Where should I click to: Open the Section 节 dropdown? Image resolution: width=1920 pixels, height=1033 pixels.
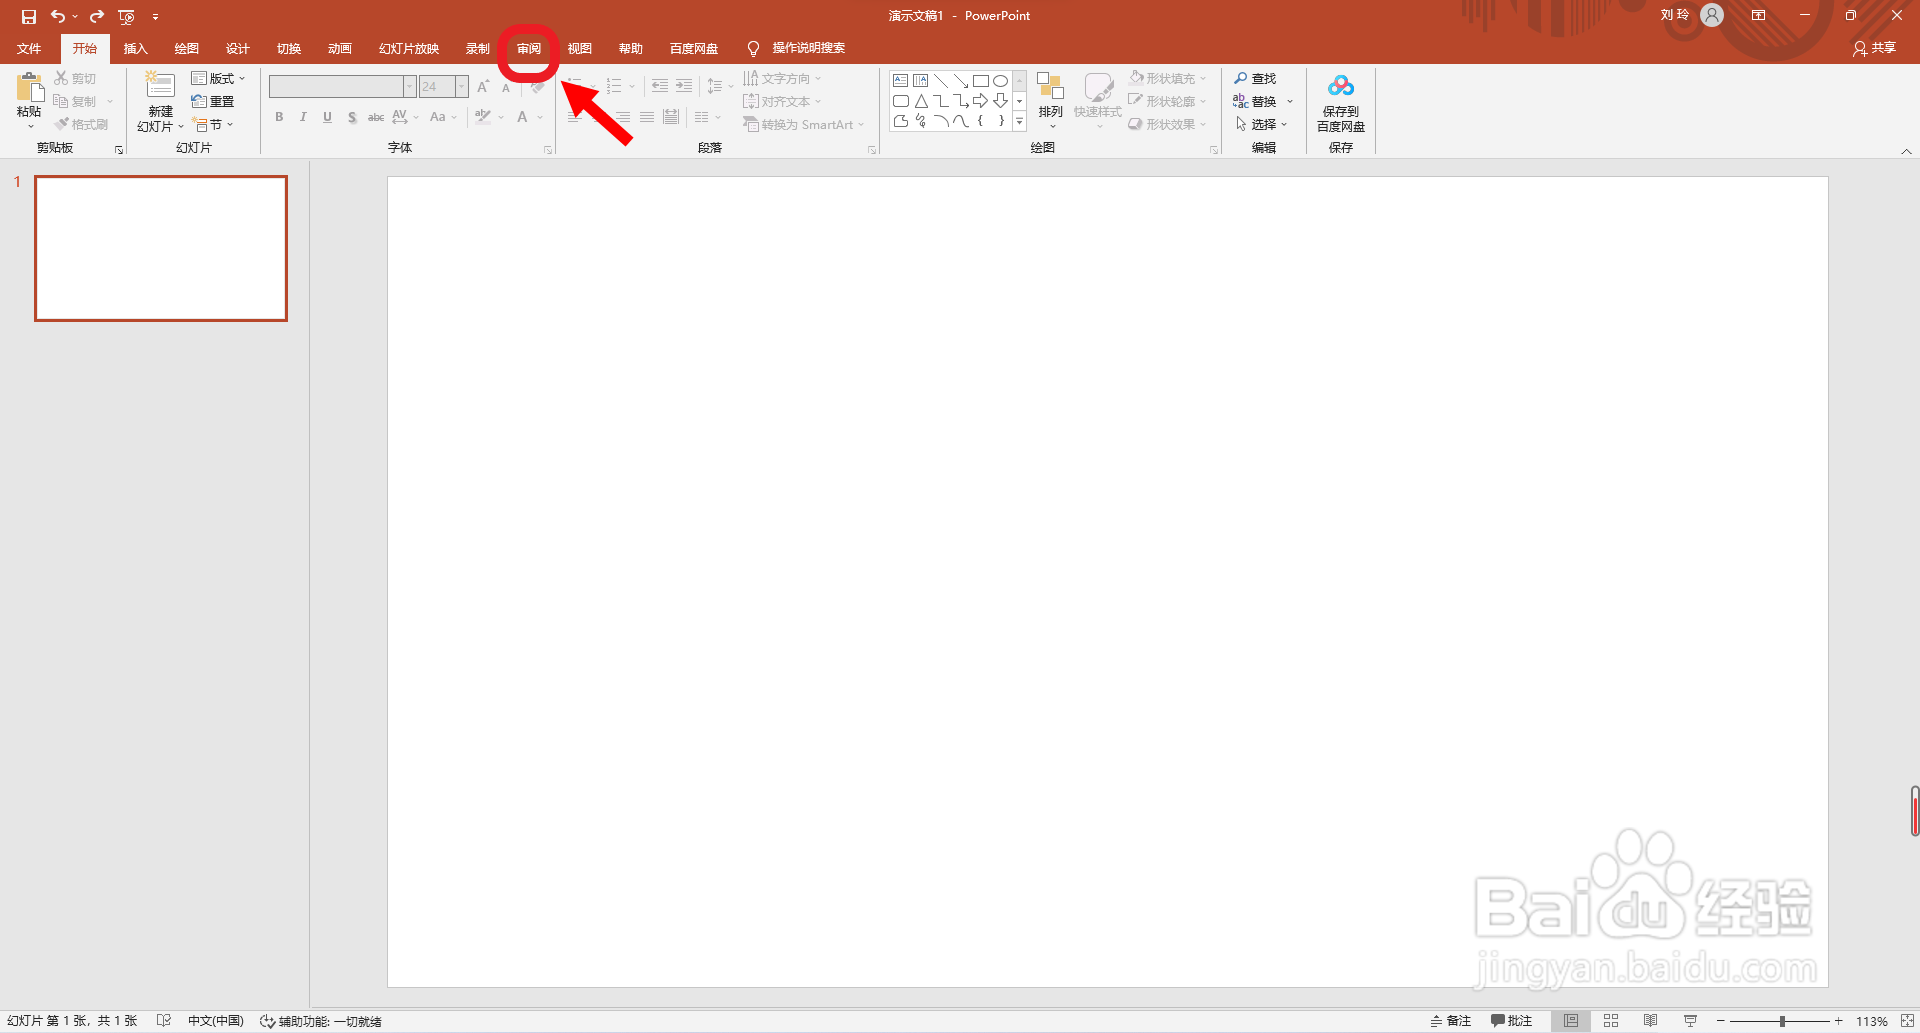coord(212,124)
